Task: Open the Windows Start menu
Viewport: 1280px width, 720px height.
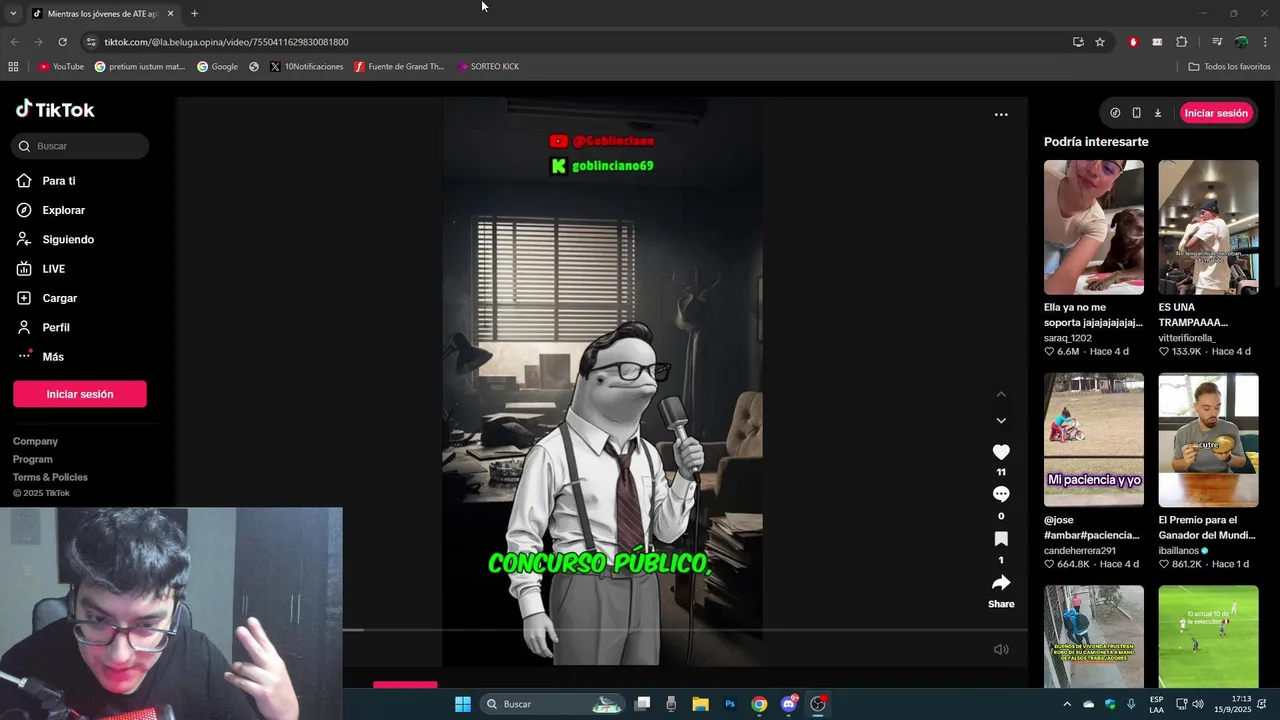Action: [x=463, y=704]
